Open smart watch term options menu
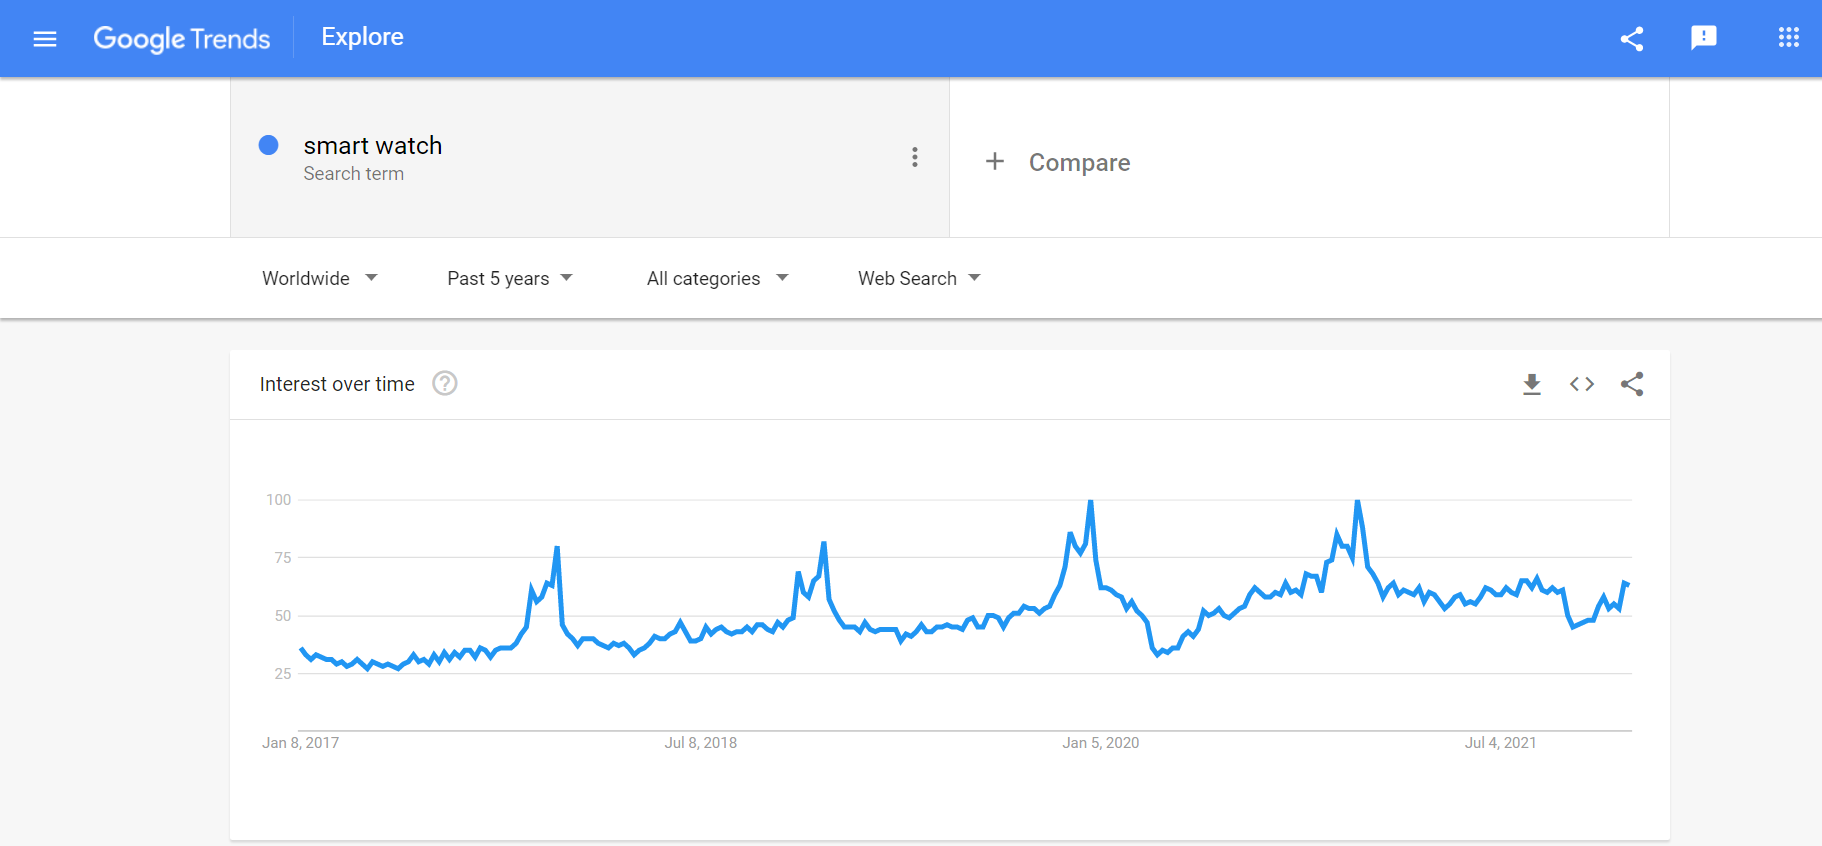1822x846 pixels. [x=915, y=157]
